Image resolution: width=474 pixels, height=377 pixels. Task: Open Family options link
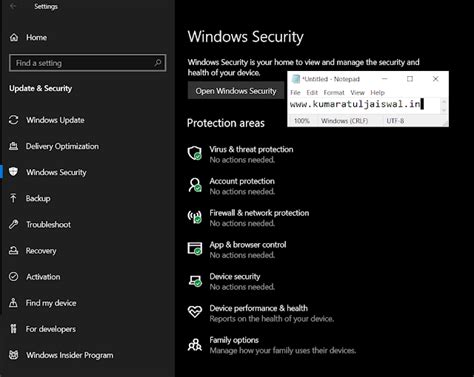[x=234, y=340]
